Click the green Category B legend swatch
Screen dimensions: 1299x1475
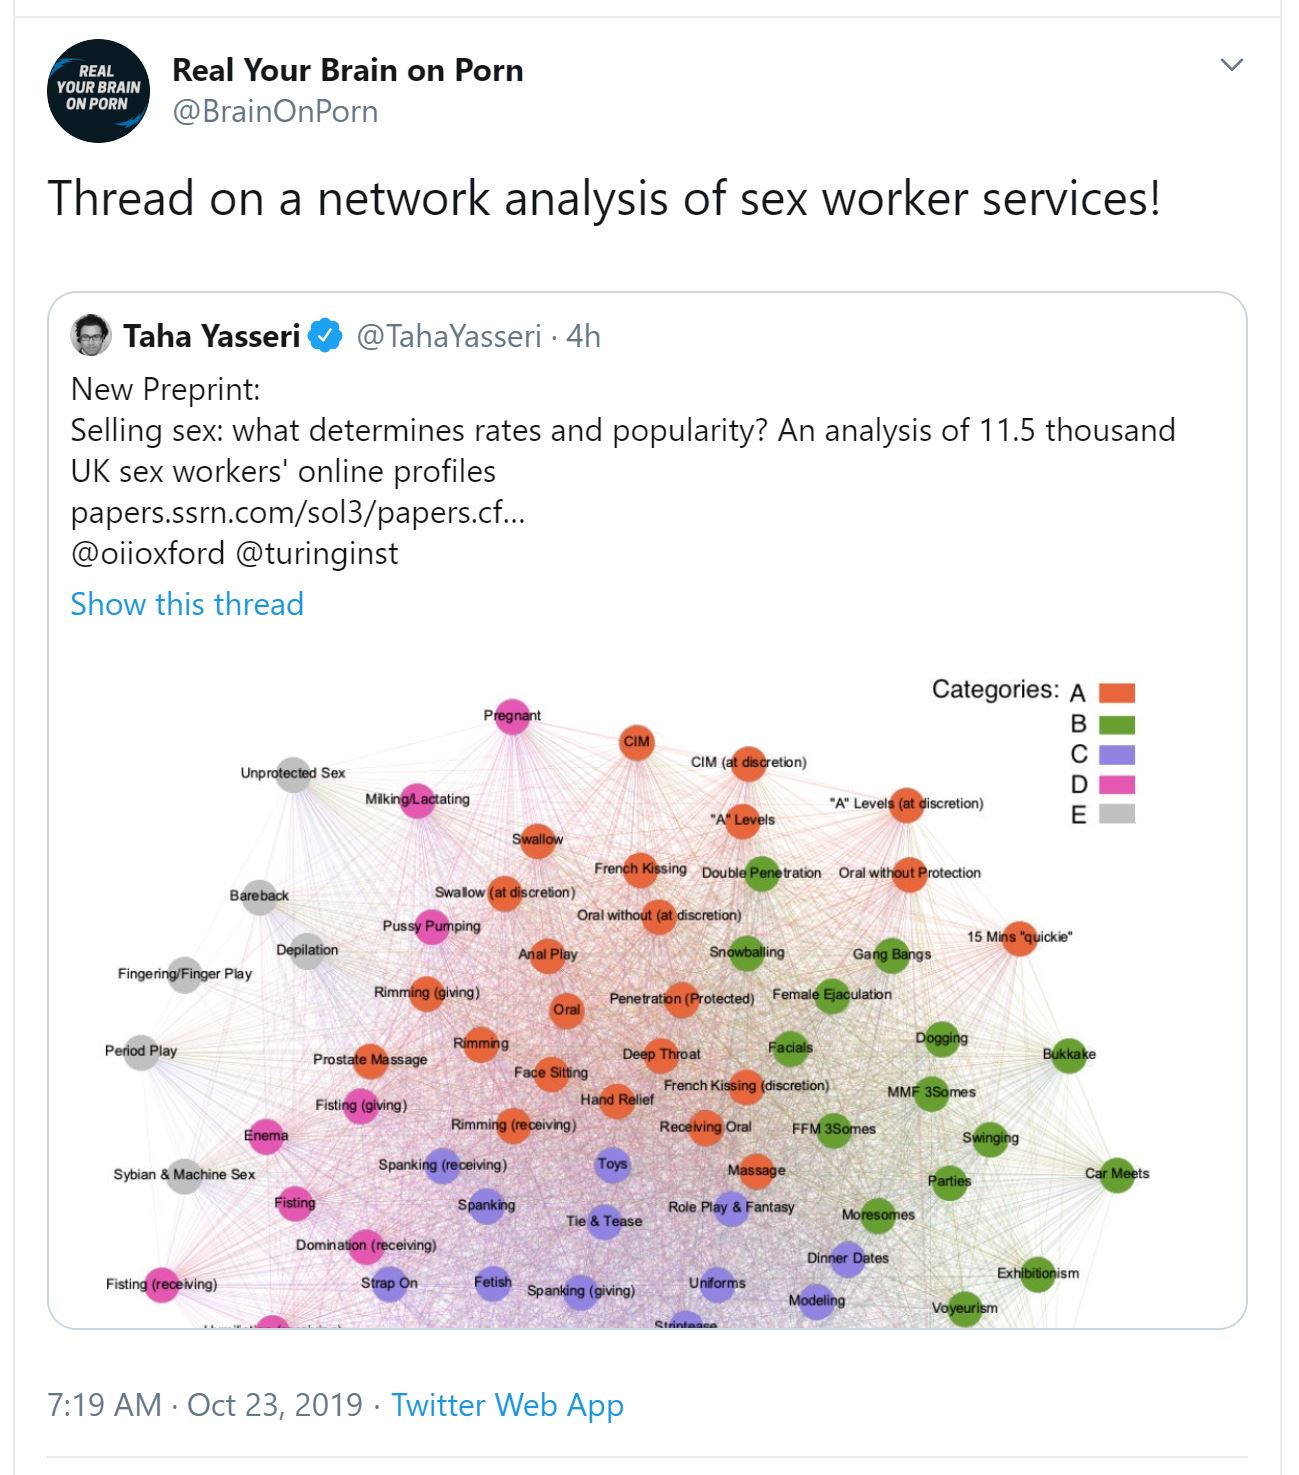point(1116,724)
